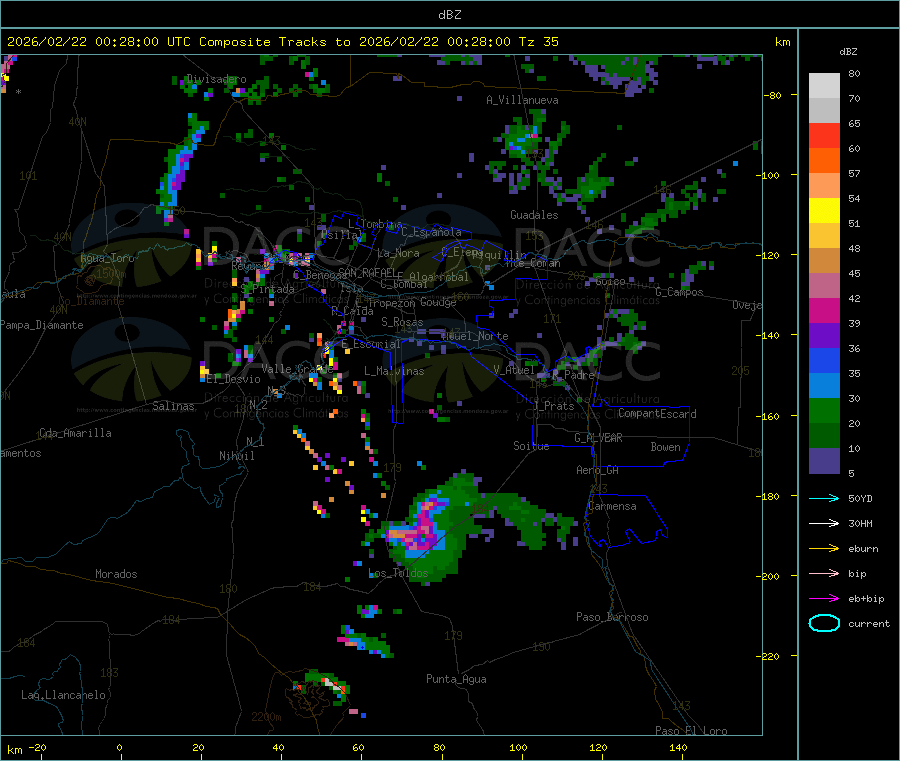
Task: Click the 'Carmensa' map label
Action: 612,507
